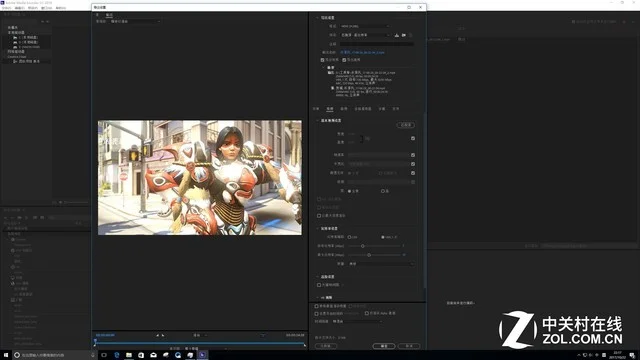
Task: Open the preset dropdown in export settings
Action: point(365,35)
